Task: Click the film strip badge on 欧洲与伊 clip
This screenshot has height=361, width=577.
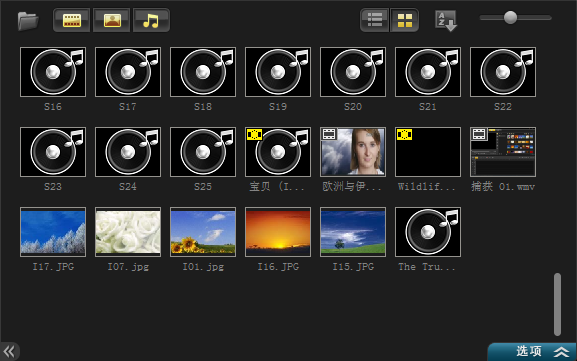Action: (x=329, y=134)
